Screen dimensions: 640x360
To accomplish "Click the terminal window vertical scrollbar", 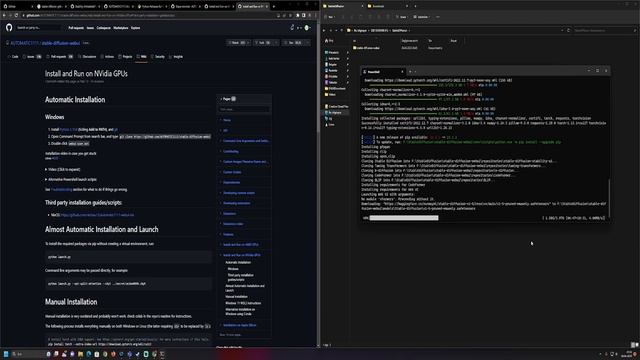I will [609, 198].
